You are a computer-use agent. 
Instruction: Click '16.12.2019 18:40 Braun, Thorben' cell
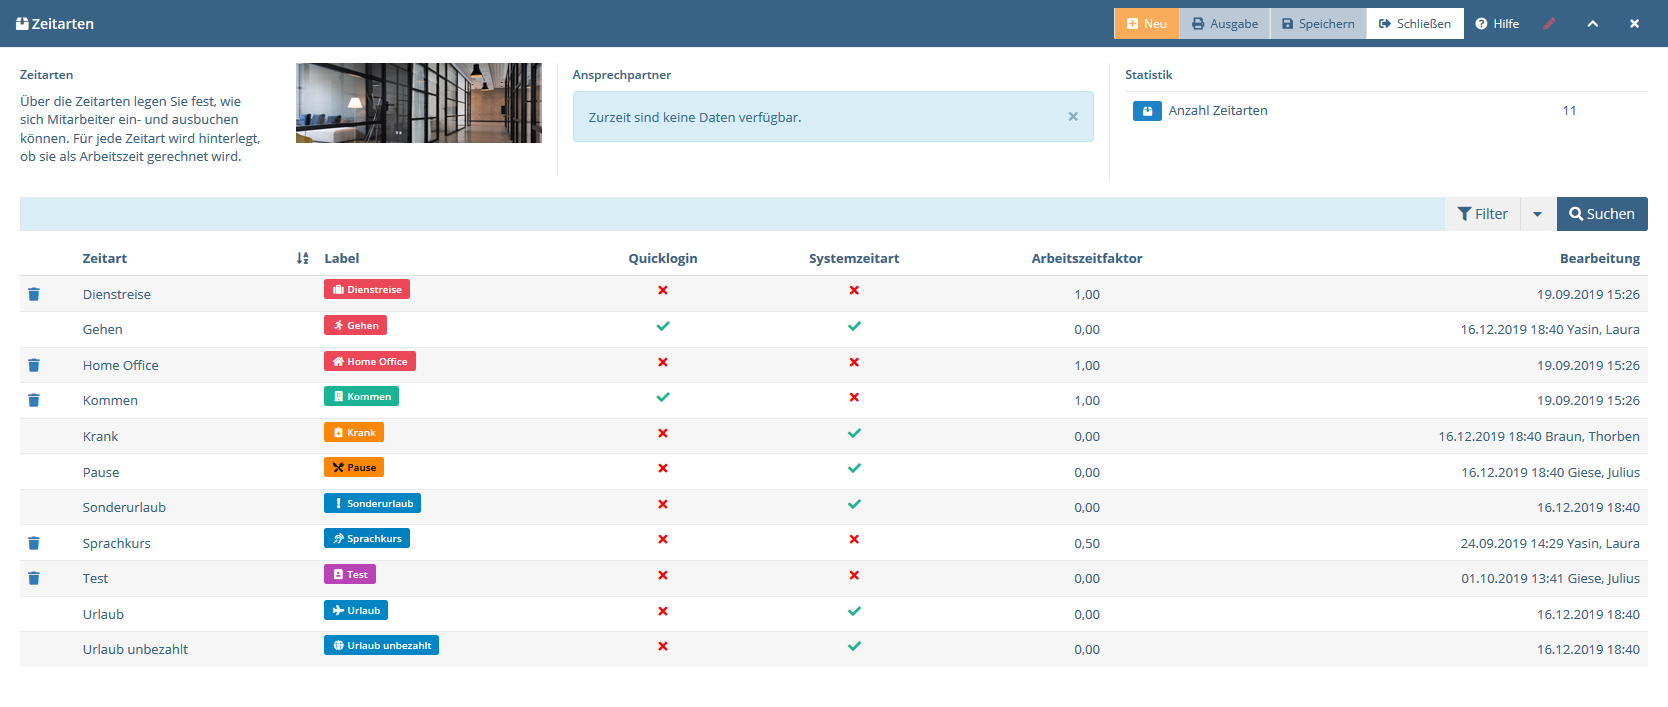click(x=1539, y=436)
